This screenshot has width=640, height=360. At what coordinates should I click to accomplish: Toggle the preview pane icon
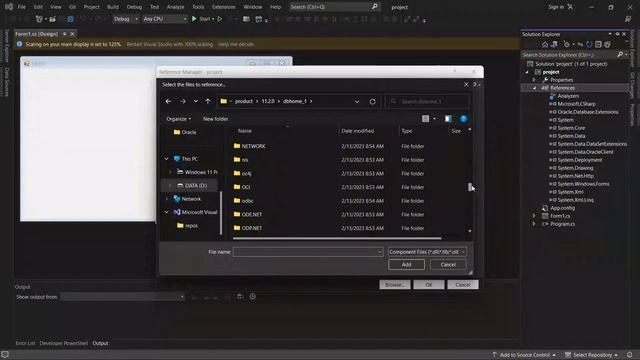coord(448,119)
